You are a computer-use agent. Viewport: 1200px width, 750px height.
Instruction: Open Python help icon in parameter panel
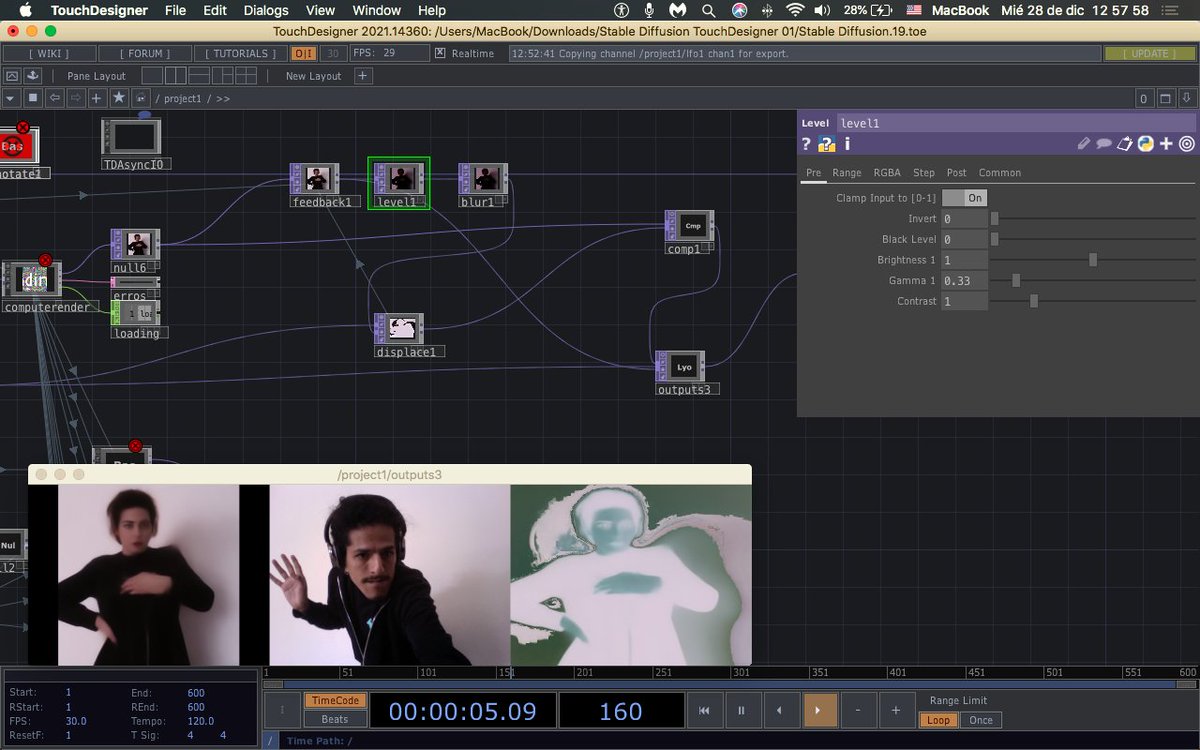(827, 144)
